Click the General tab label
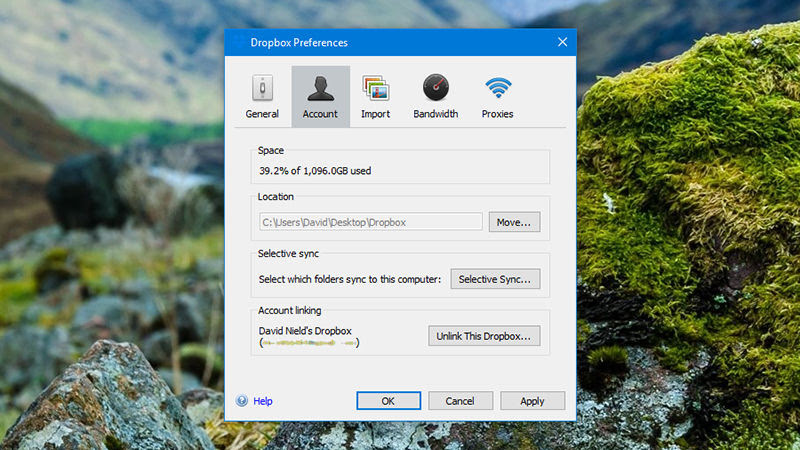Screen dimensions: 800x450 [x=262, y=114]
